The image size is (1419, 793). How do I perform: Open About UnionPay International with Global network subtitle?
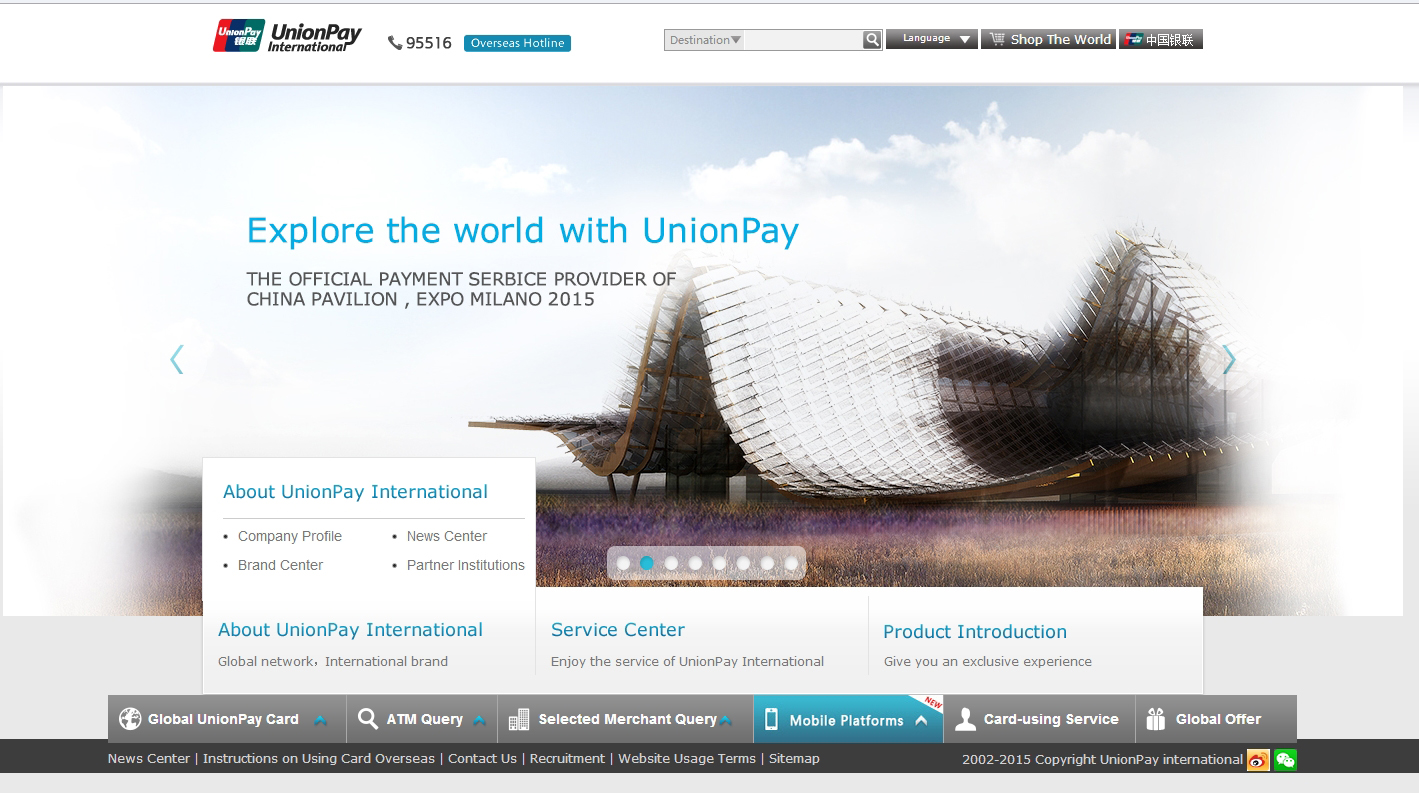click(x=350, y=630)
